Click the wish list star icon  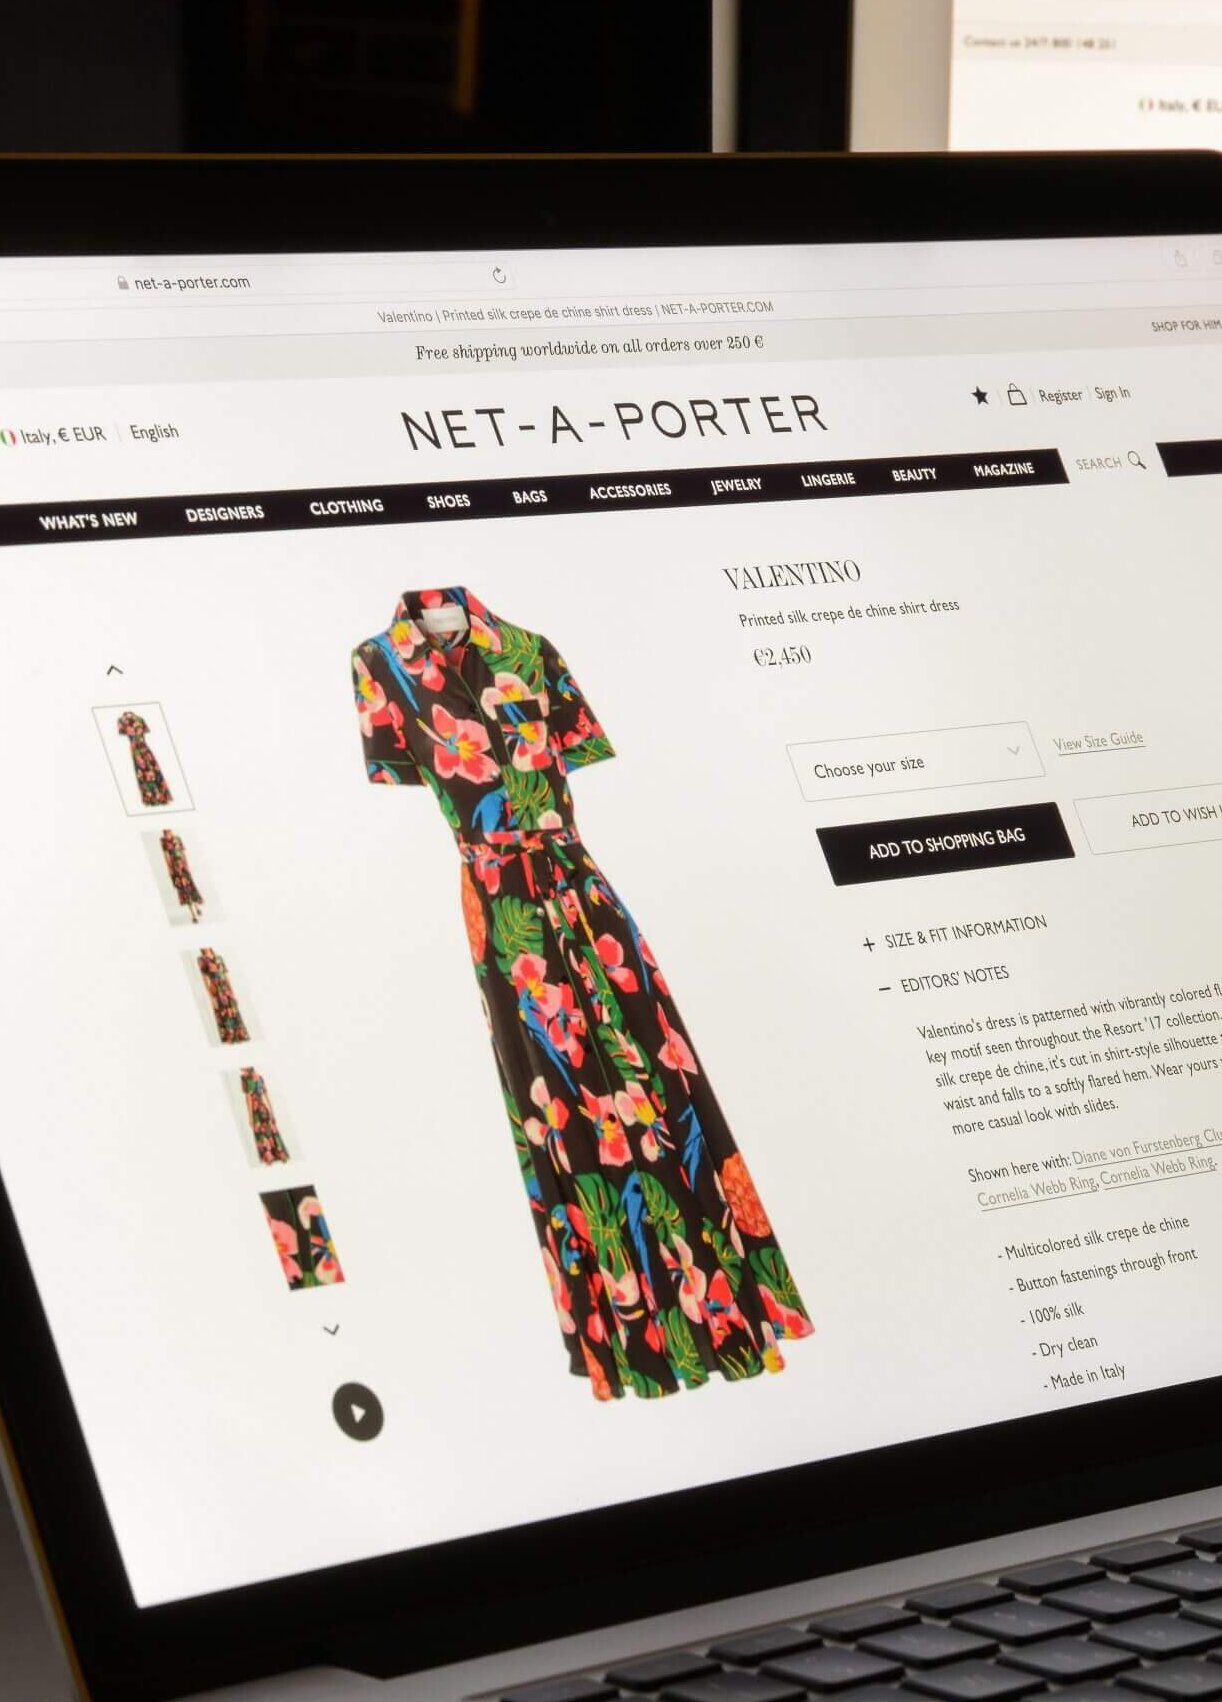click(980, 396)
